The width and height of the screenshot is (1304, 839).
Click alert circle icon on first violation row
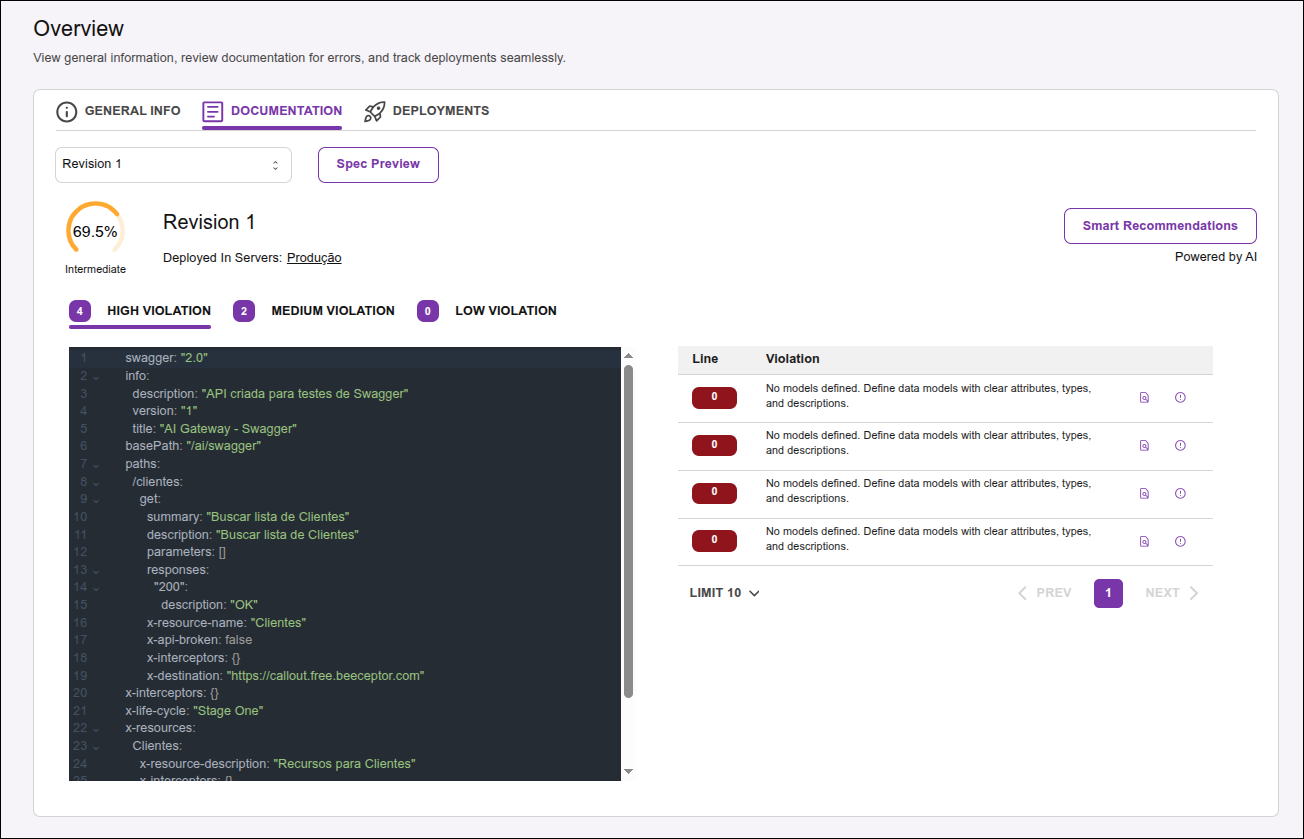tap(1180, 397)
